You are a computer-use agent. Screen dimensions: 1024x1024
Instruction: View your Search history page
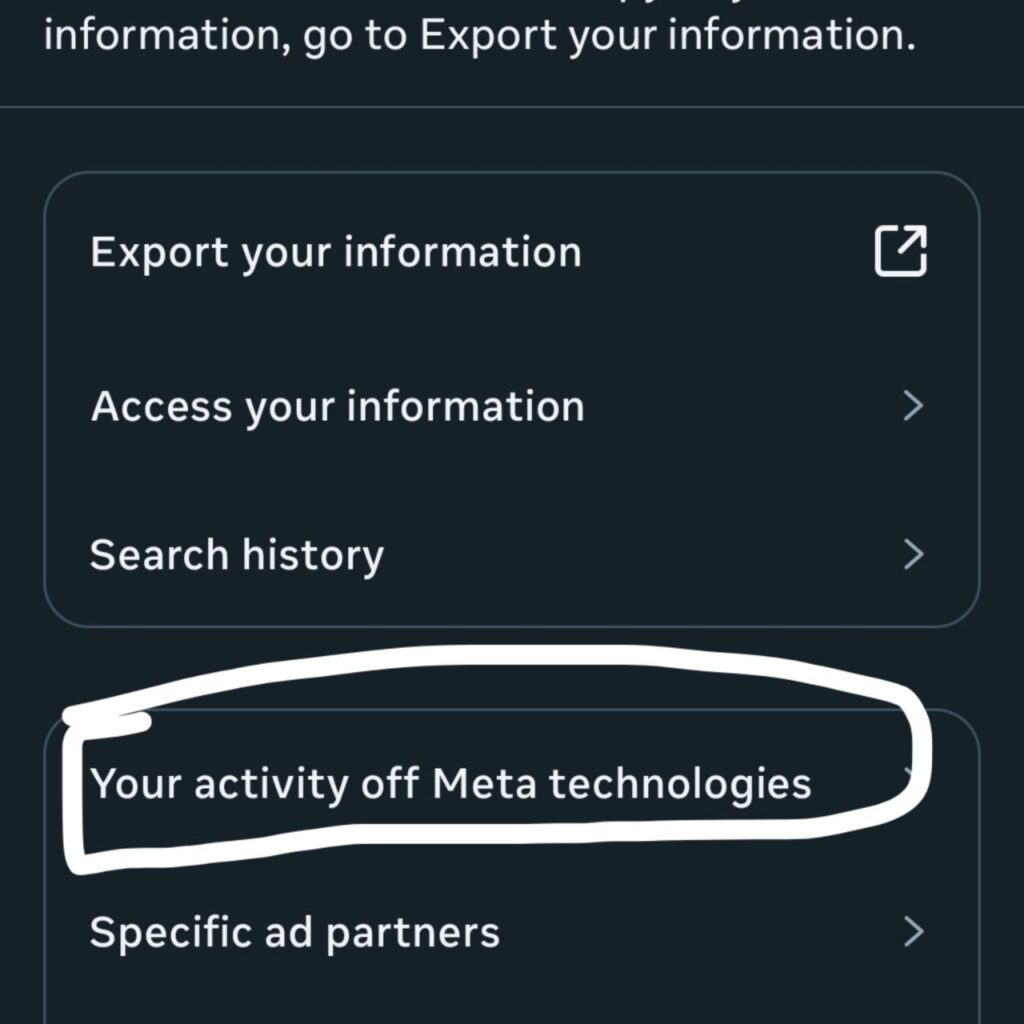(x=237, y=554)
